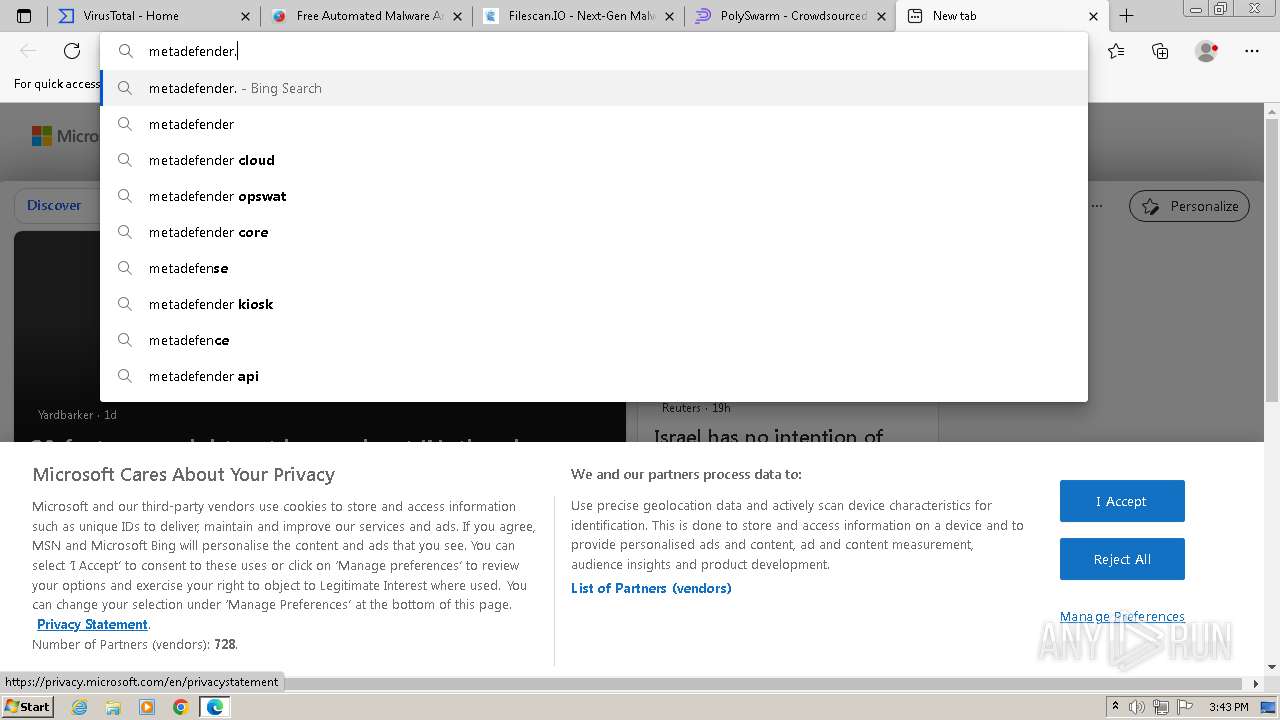The width and height of the screenshot is (1280, 720).
Task: Open the Collections icon in toolbar
Action: click(1160, 51)
